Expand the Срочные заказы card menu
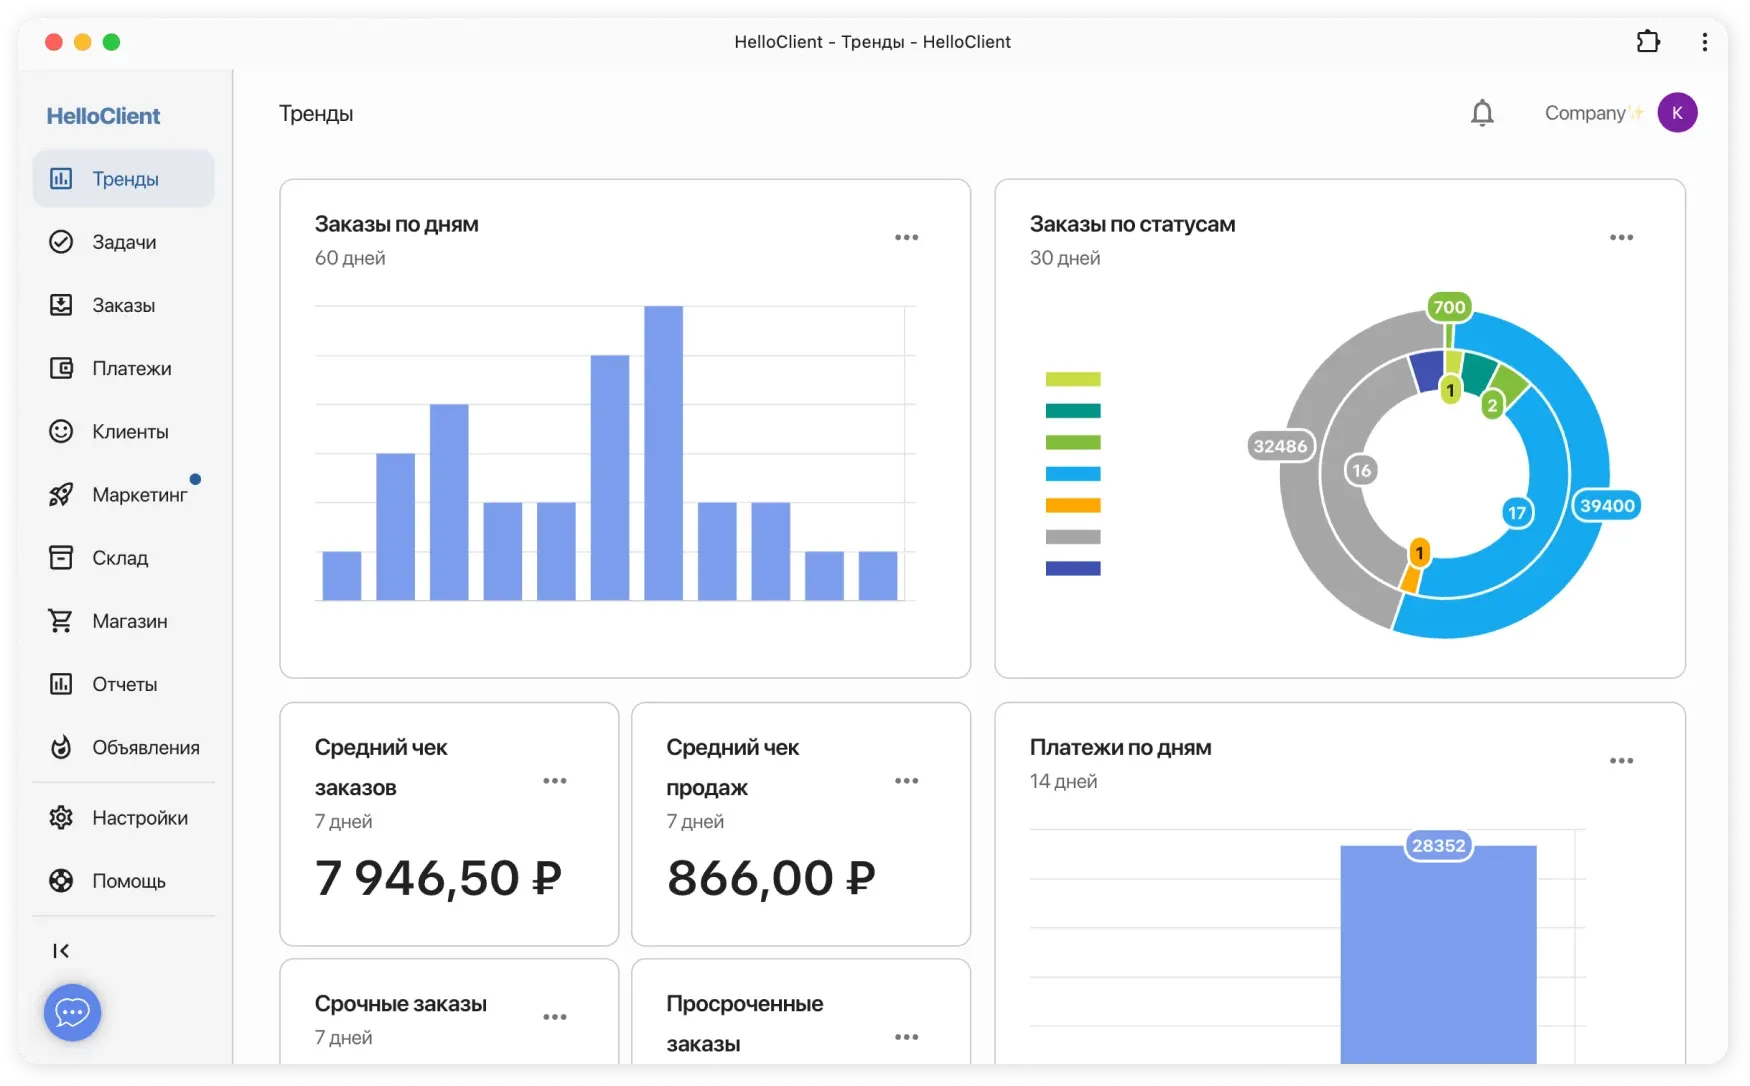Image resolution: width=1750 pixels, height=1086 pixels. (x=555, y=1017)
